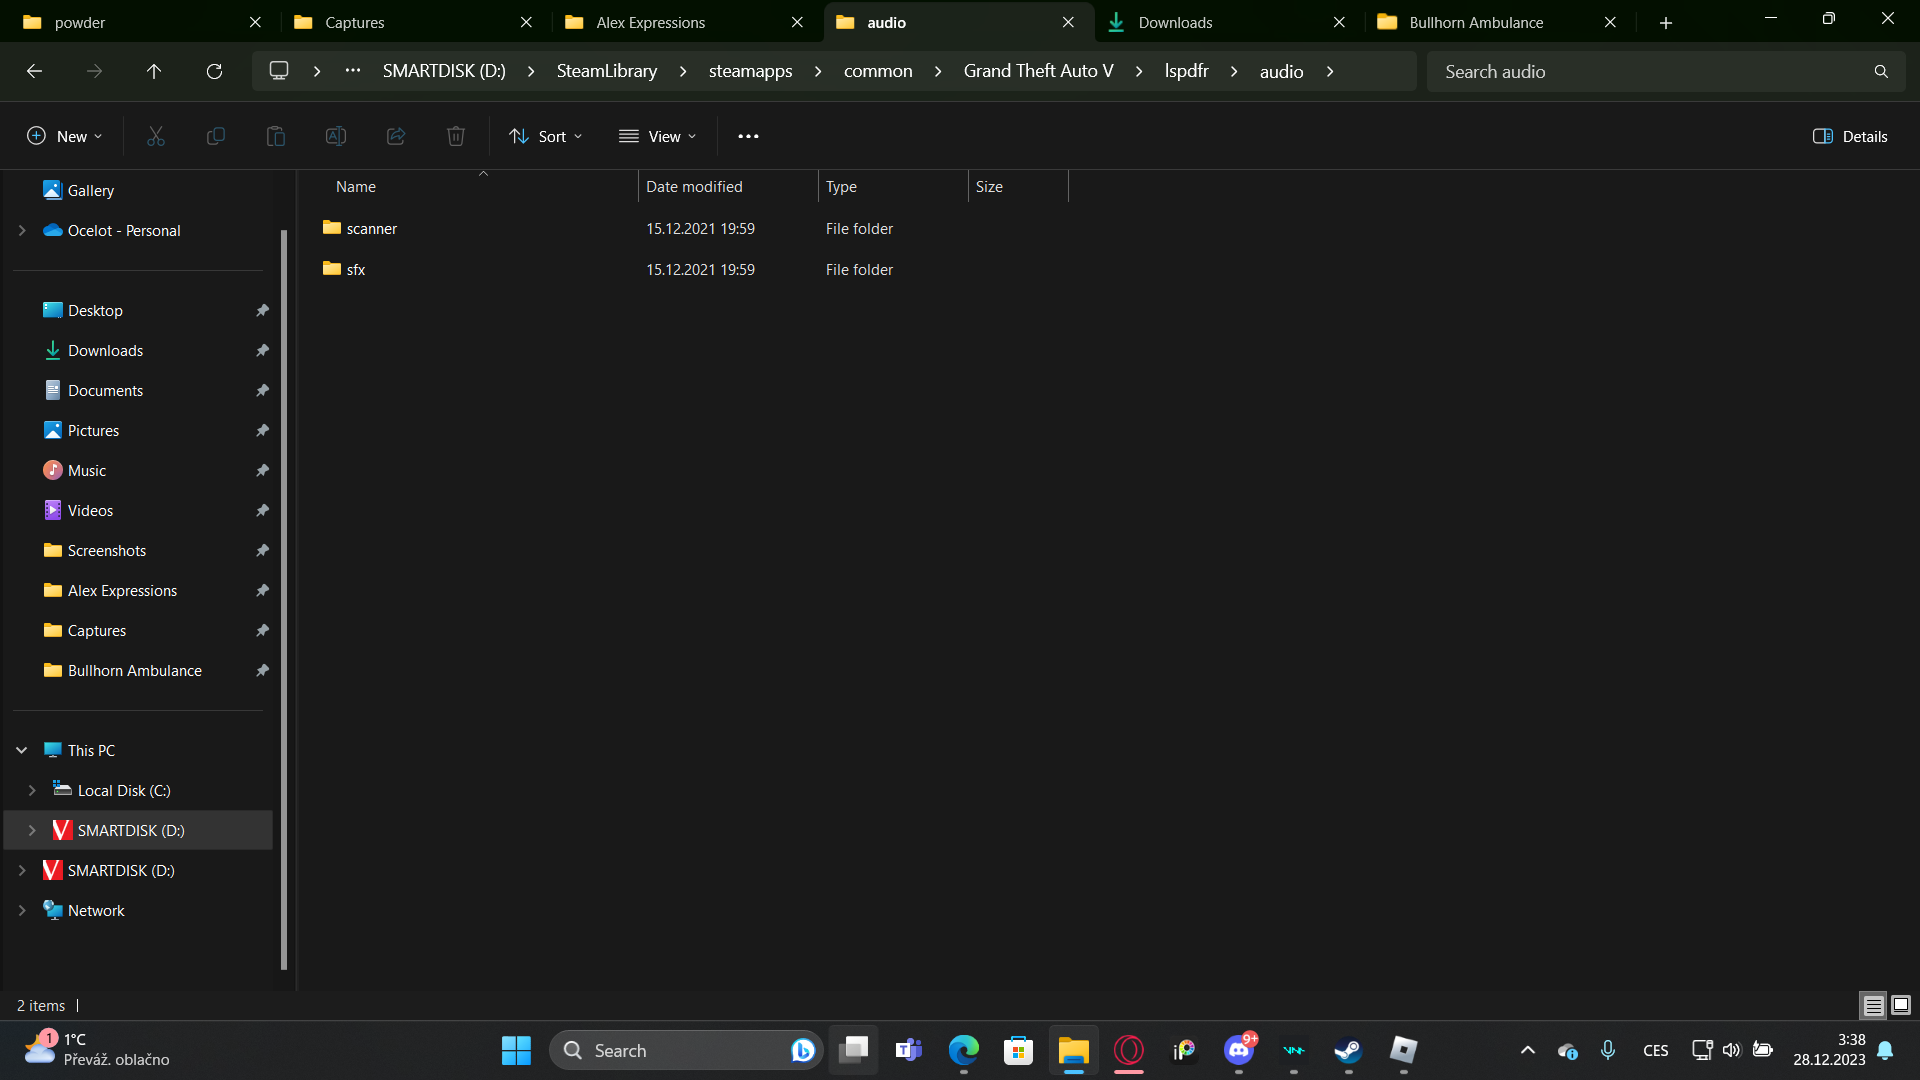Image resolution: width=1920 pixels, height=1080 pixels.
Task: Click the Grand Theft Auto V breadcrumb
Action: 1038,71
